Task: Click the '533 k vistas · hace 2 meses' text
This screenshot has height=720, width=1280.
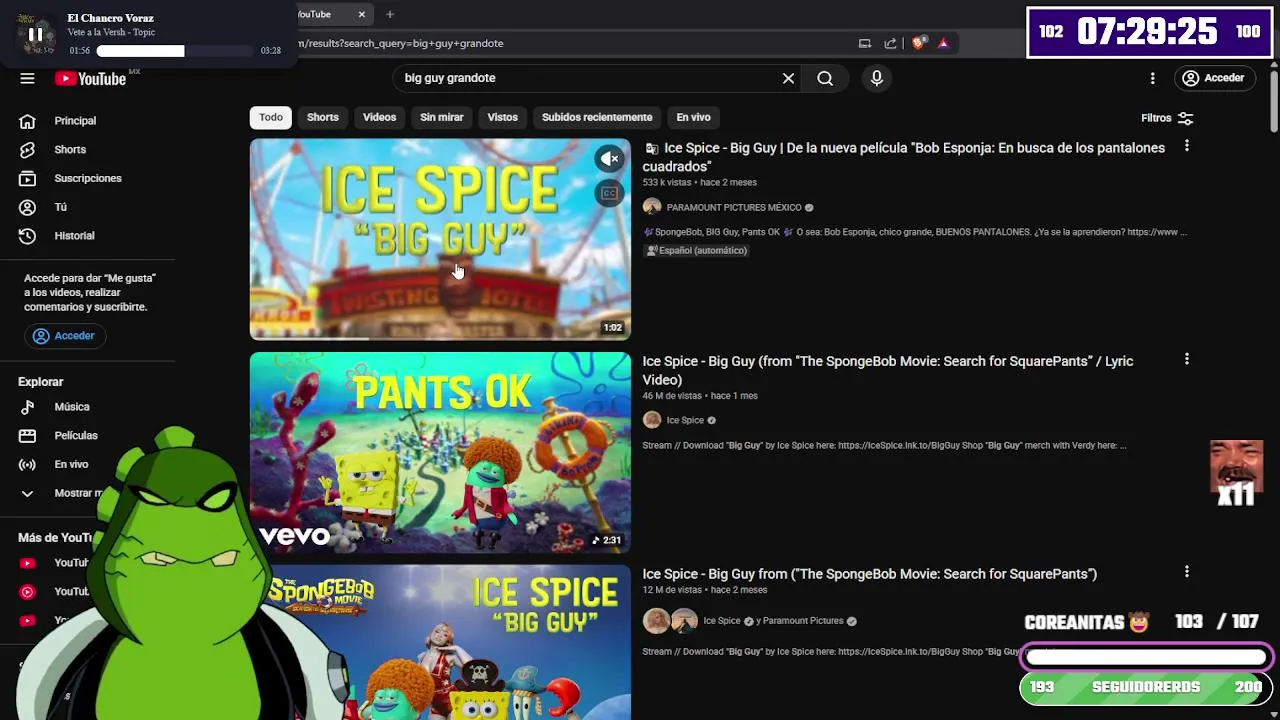Action: pyautogui.click(x=699, y=183)
